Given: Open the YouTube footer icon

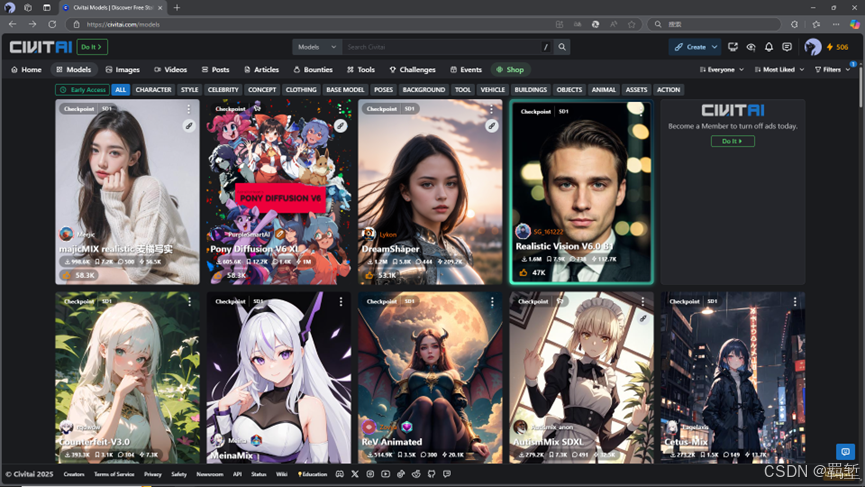Looking at the screenshot, I should coord(386,474).
